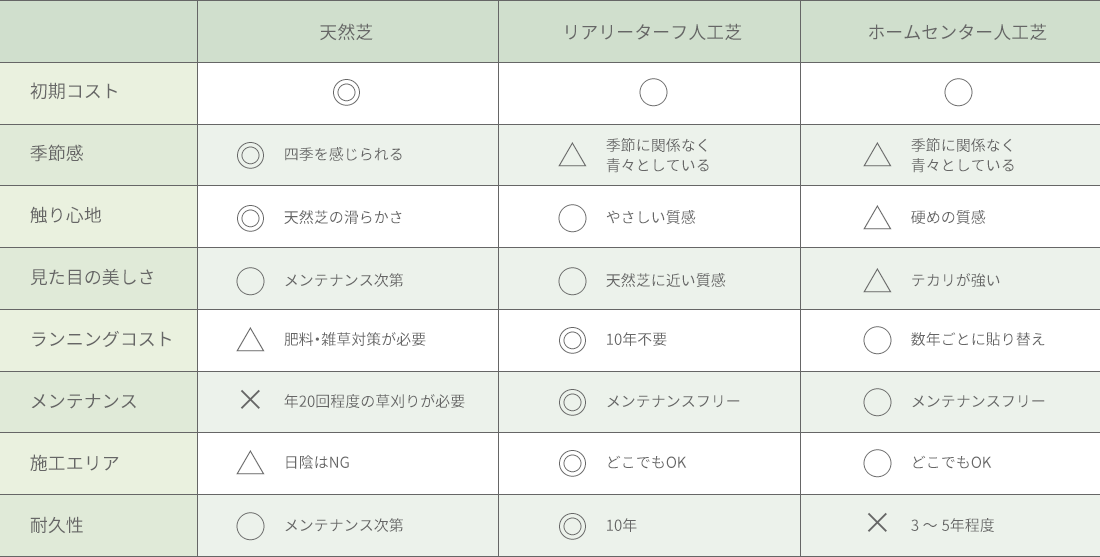The height and width of the screenshot is (557, 1100).
Task: Select the 天然芝 column header
Action: (348, 32)
